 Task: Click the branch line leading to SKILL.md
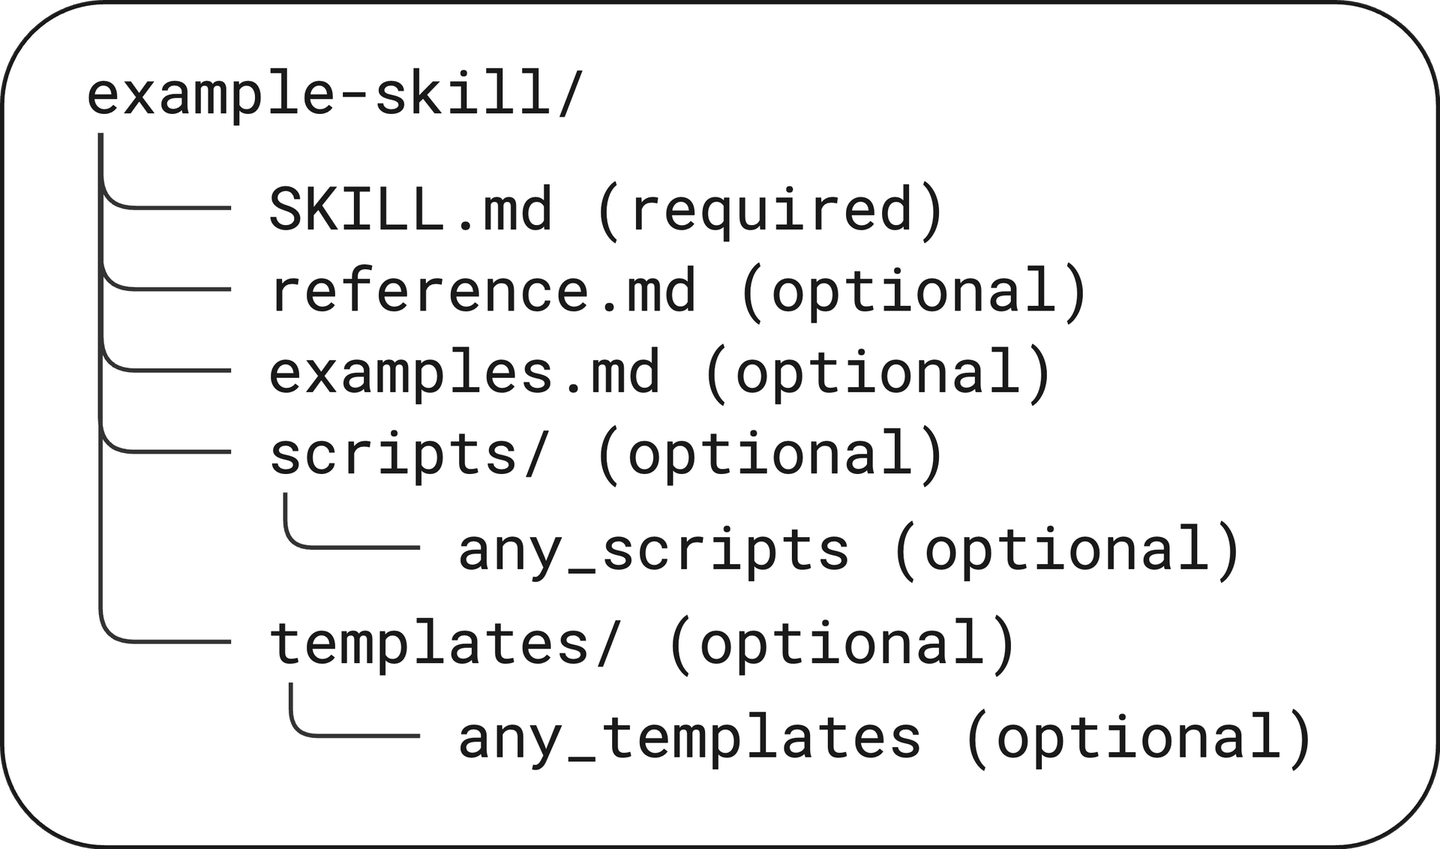(x=170, y=207)
